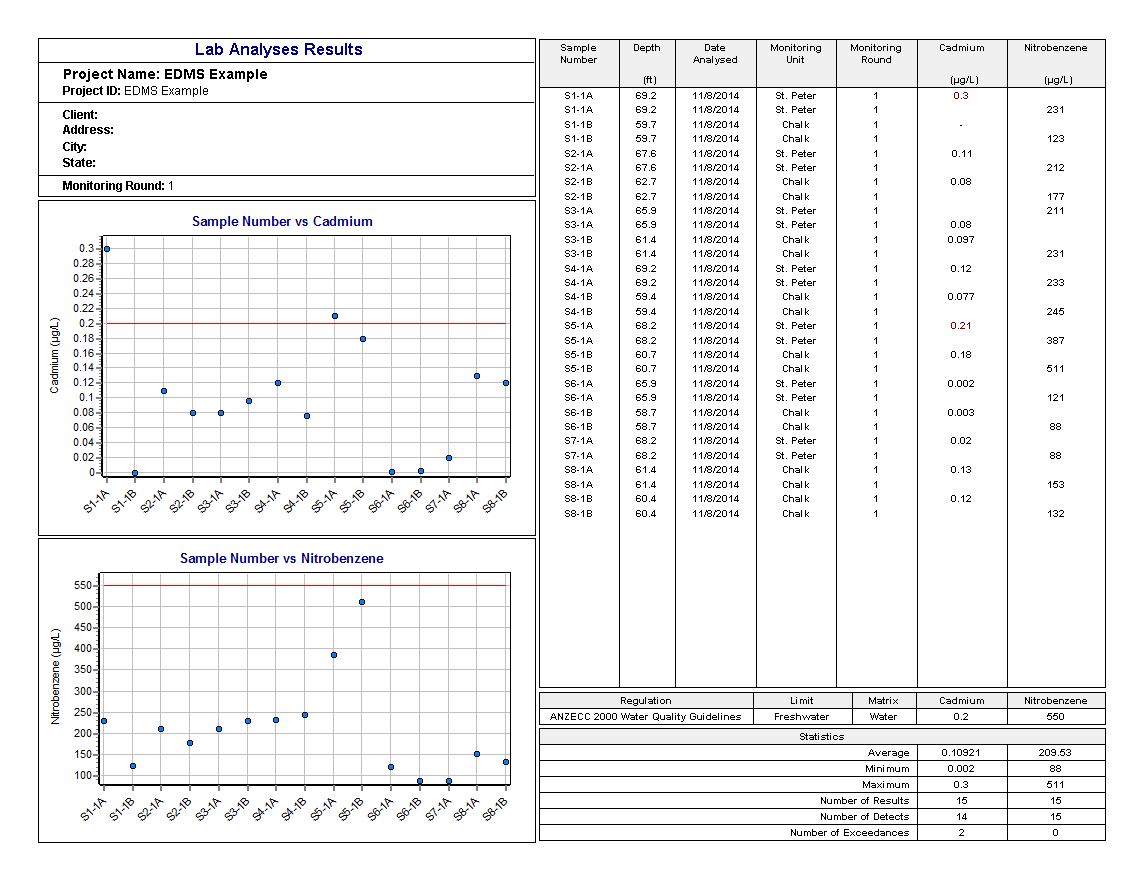Select the Date Analysed column header

714,54
